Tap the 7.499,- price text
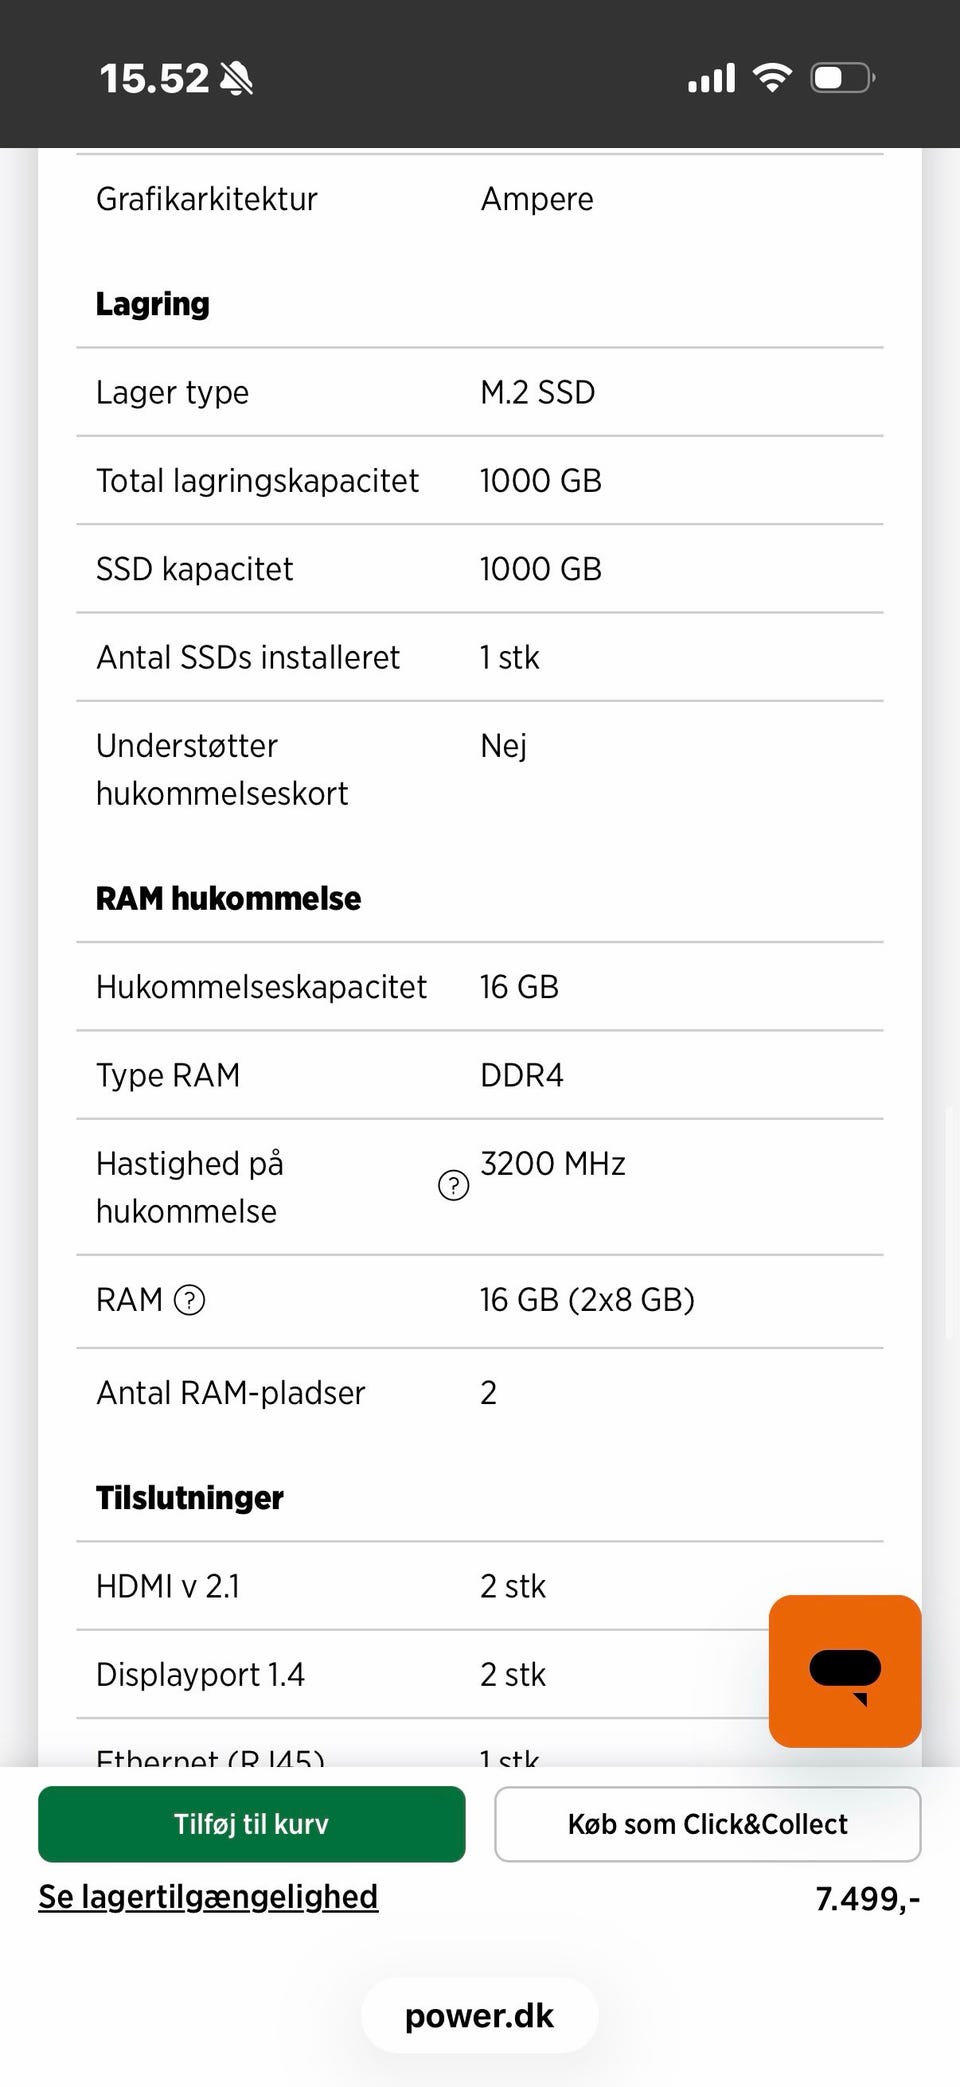Image resolution: width=960 pixels, height=2087 pixels. pos(867,1898)
